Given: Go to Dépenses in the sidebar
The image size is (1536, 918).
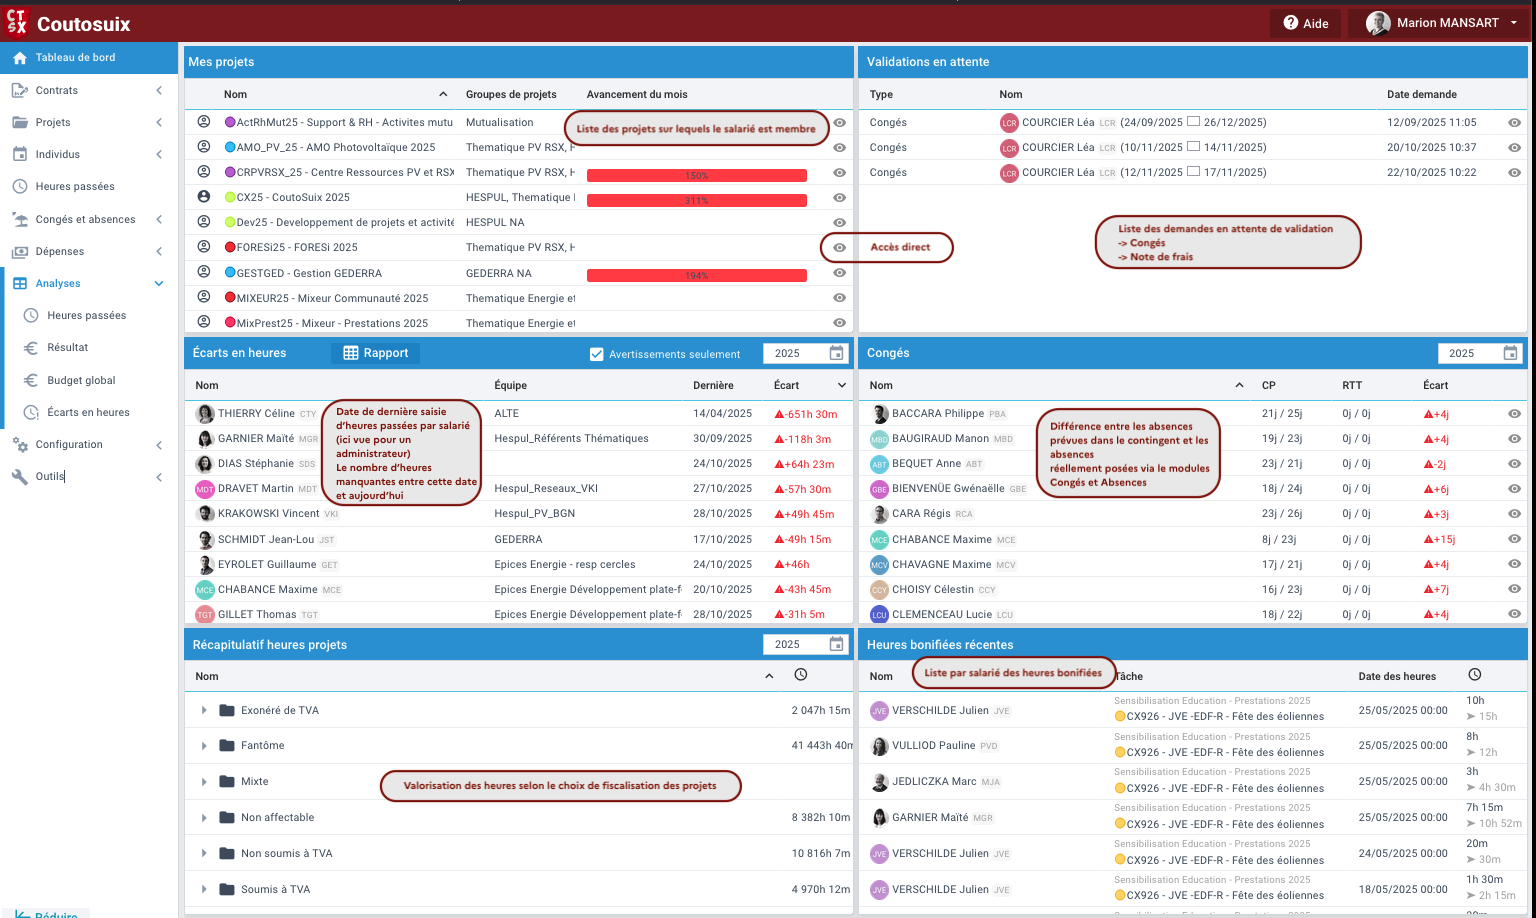Looking at the screenshot, I should pyautogui.click(x=60, y=251).
